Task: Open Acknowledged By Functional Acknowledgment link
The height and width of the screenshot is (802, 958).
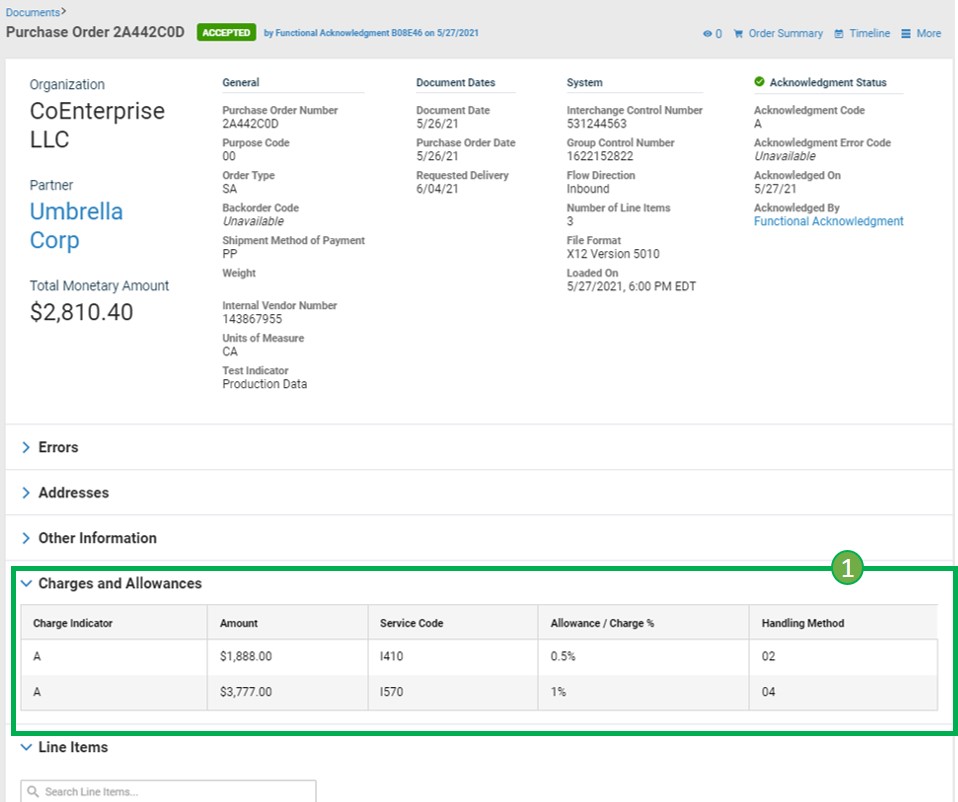Action: pos(828,221)
